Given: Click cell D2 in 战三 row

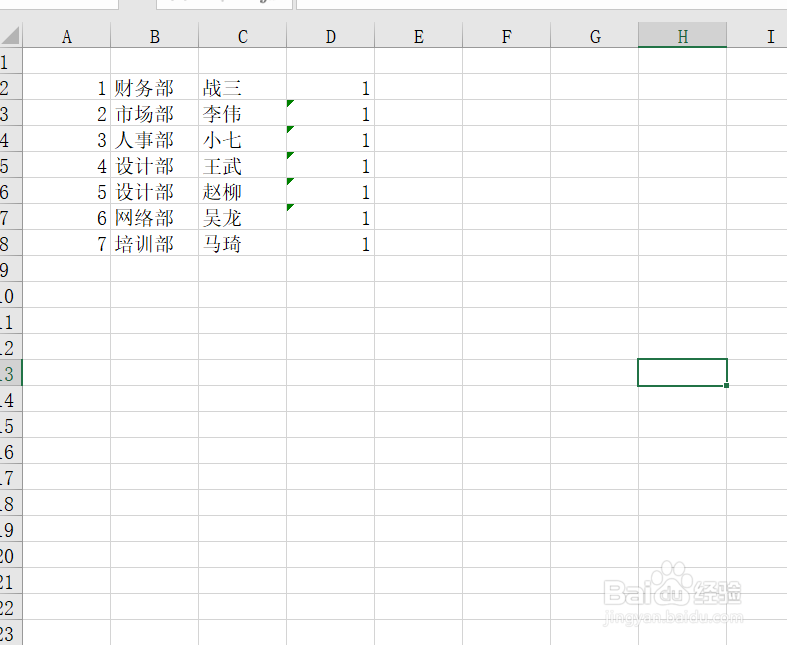Looking at the screenshot, I should pos(330,87).
